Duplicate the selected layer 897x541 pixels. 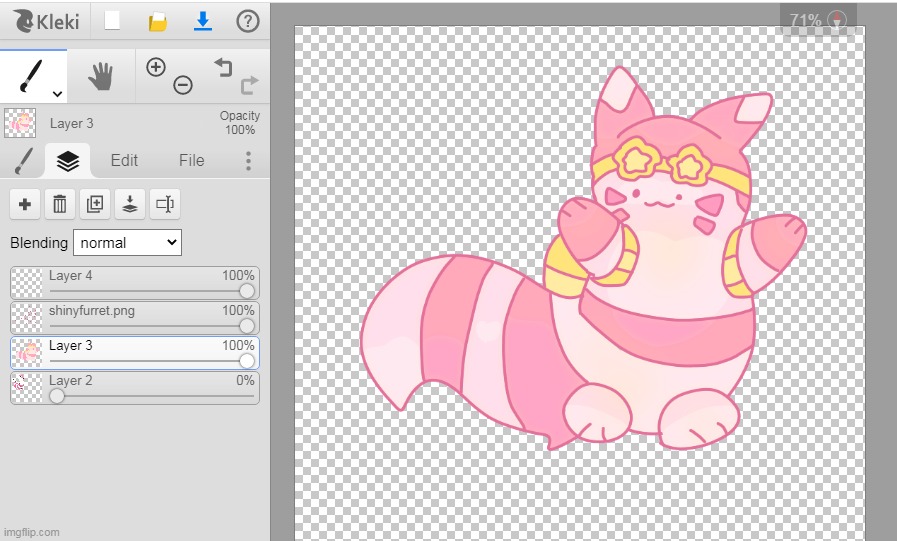95,204
